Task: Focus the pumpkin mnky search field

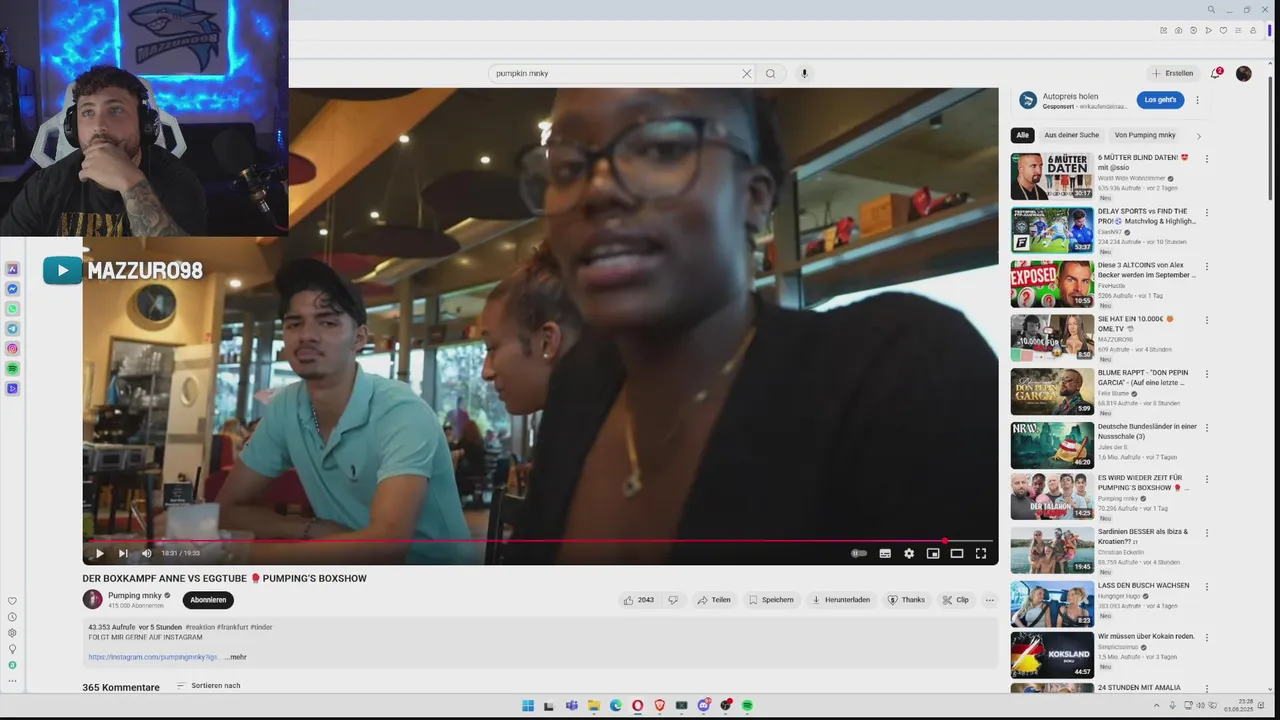Action: coord(615,73)
